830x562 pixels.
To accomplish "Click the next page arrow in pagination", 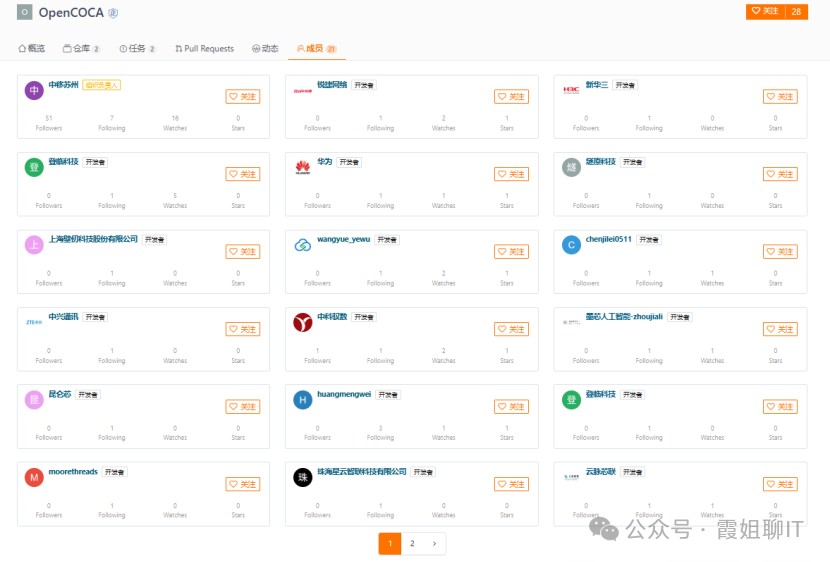I will (x=435, y=543).
